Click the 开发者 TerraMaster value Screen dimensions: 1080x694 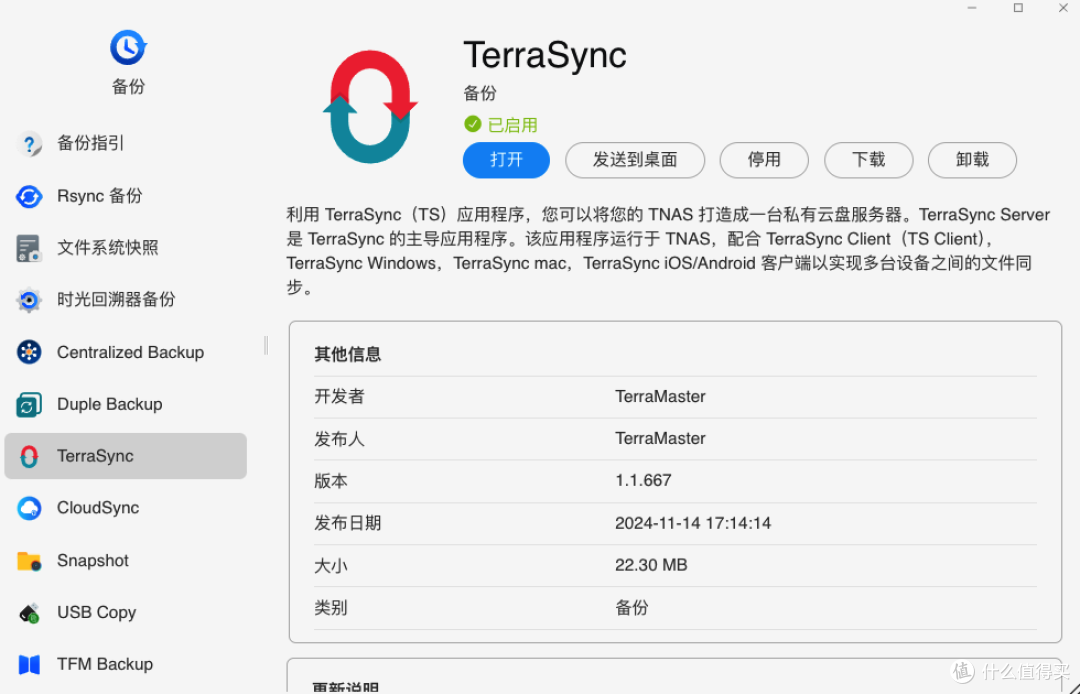[660, 397]
